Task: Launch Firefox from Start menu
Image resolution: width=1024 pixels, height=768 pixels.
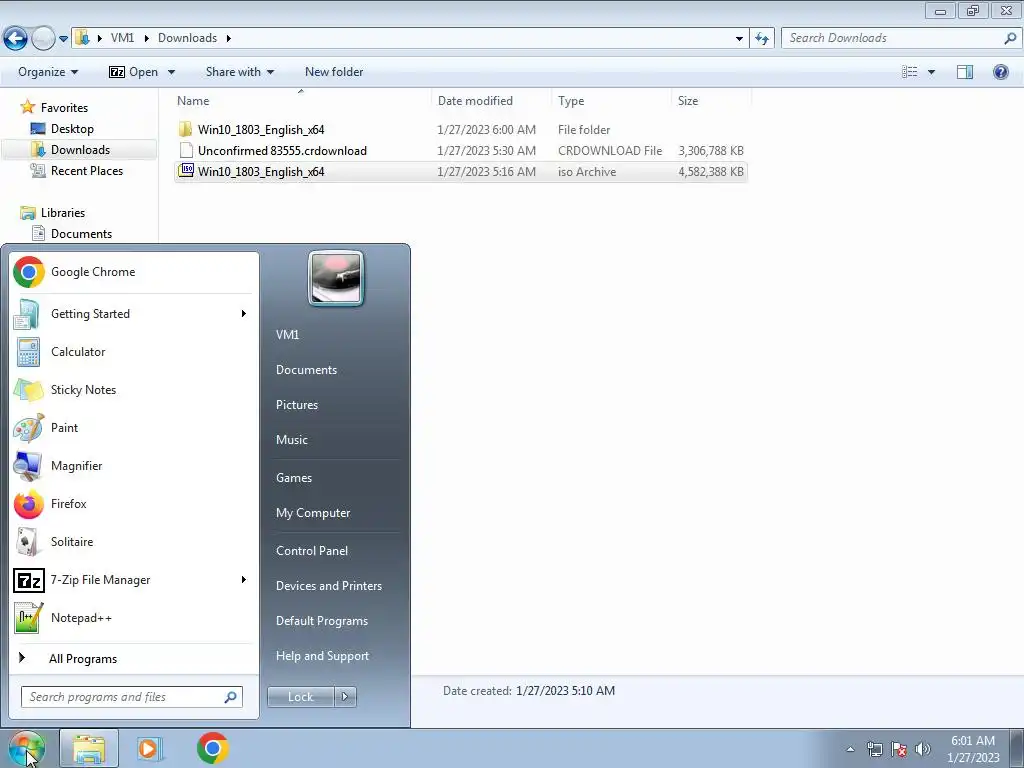Action: (x=133, y=504)
